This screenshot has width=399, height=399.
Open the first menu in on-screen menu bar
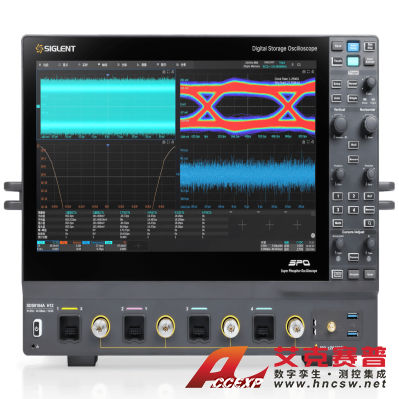pos(44,65)
